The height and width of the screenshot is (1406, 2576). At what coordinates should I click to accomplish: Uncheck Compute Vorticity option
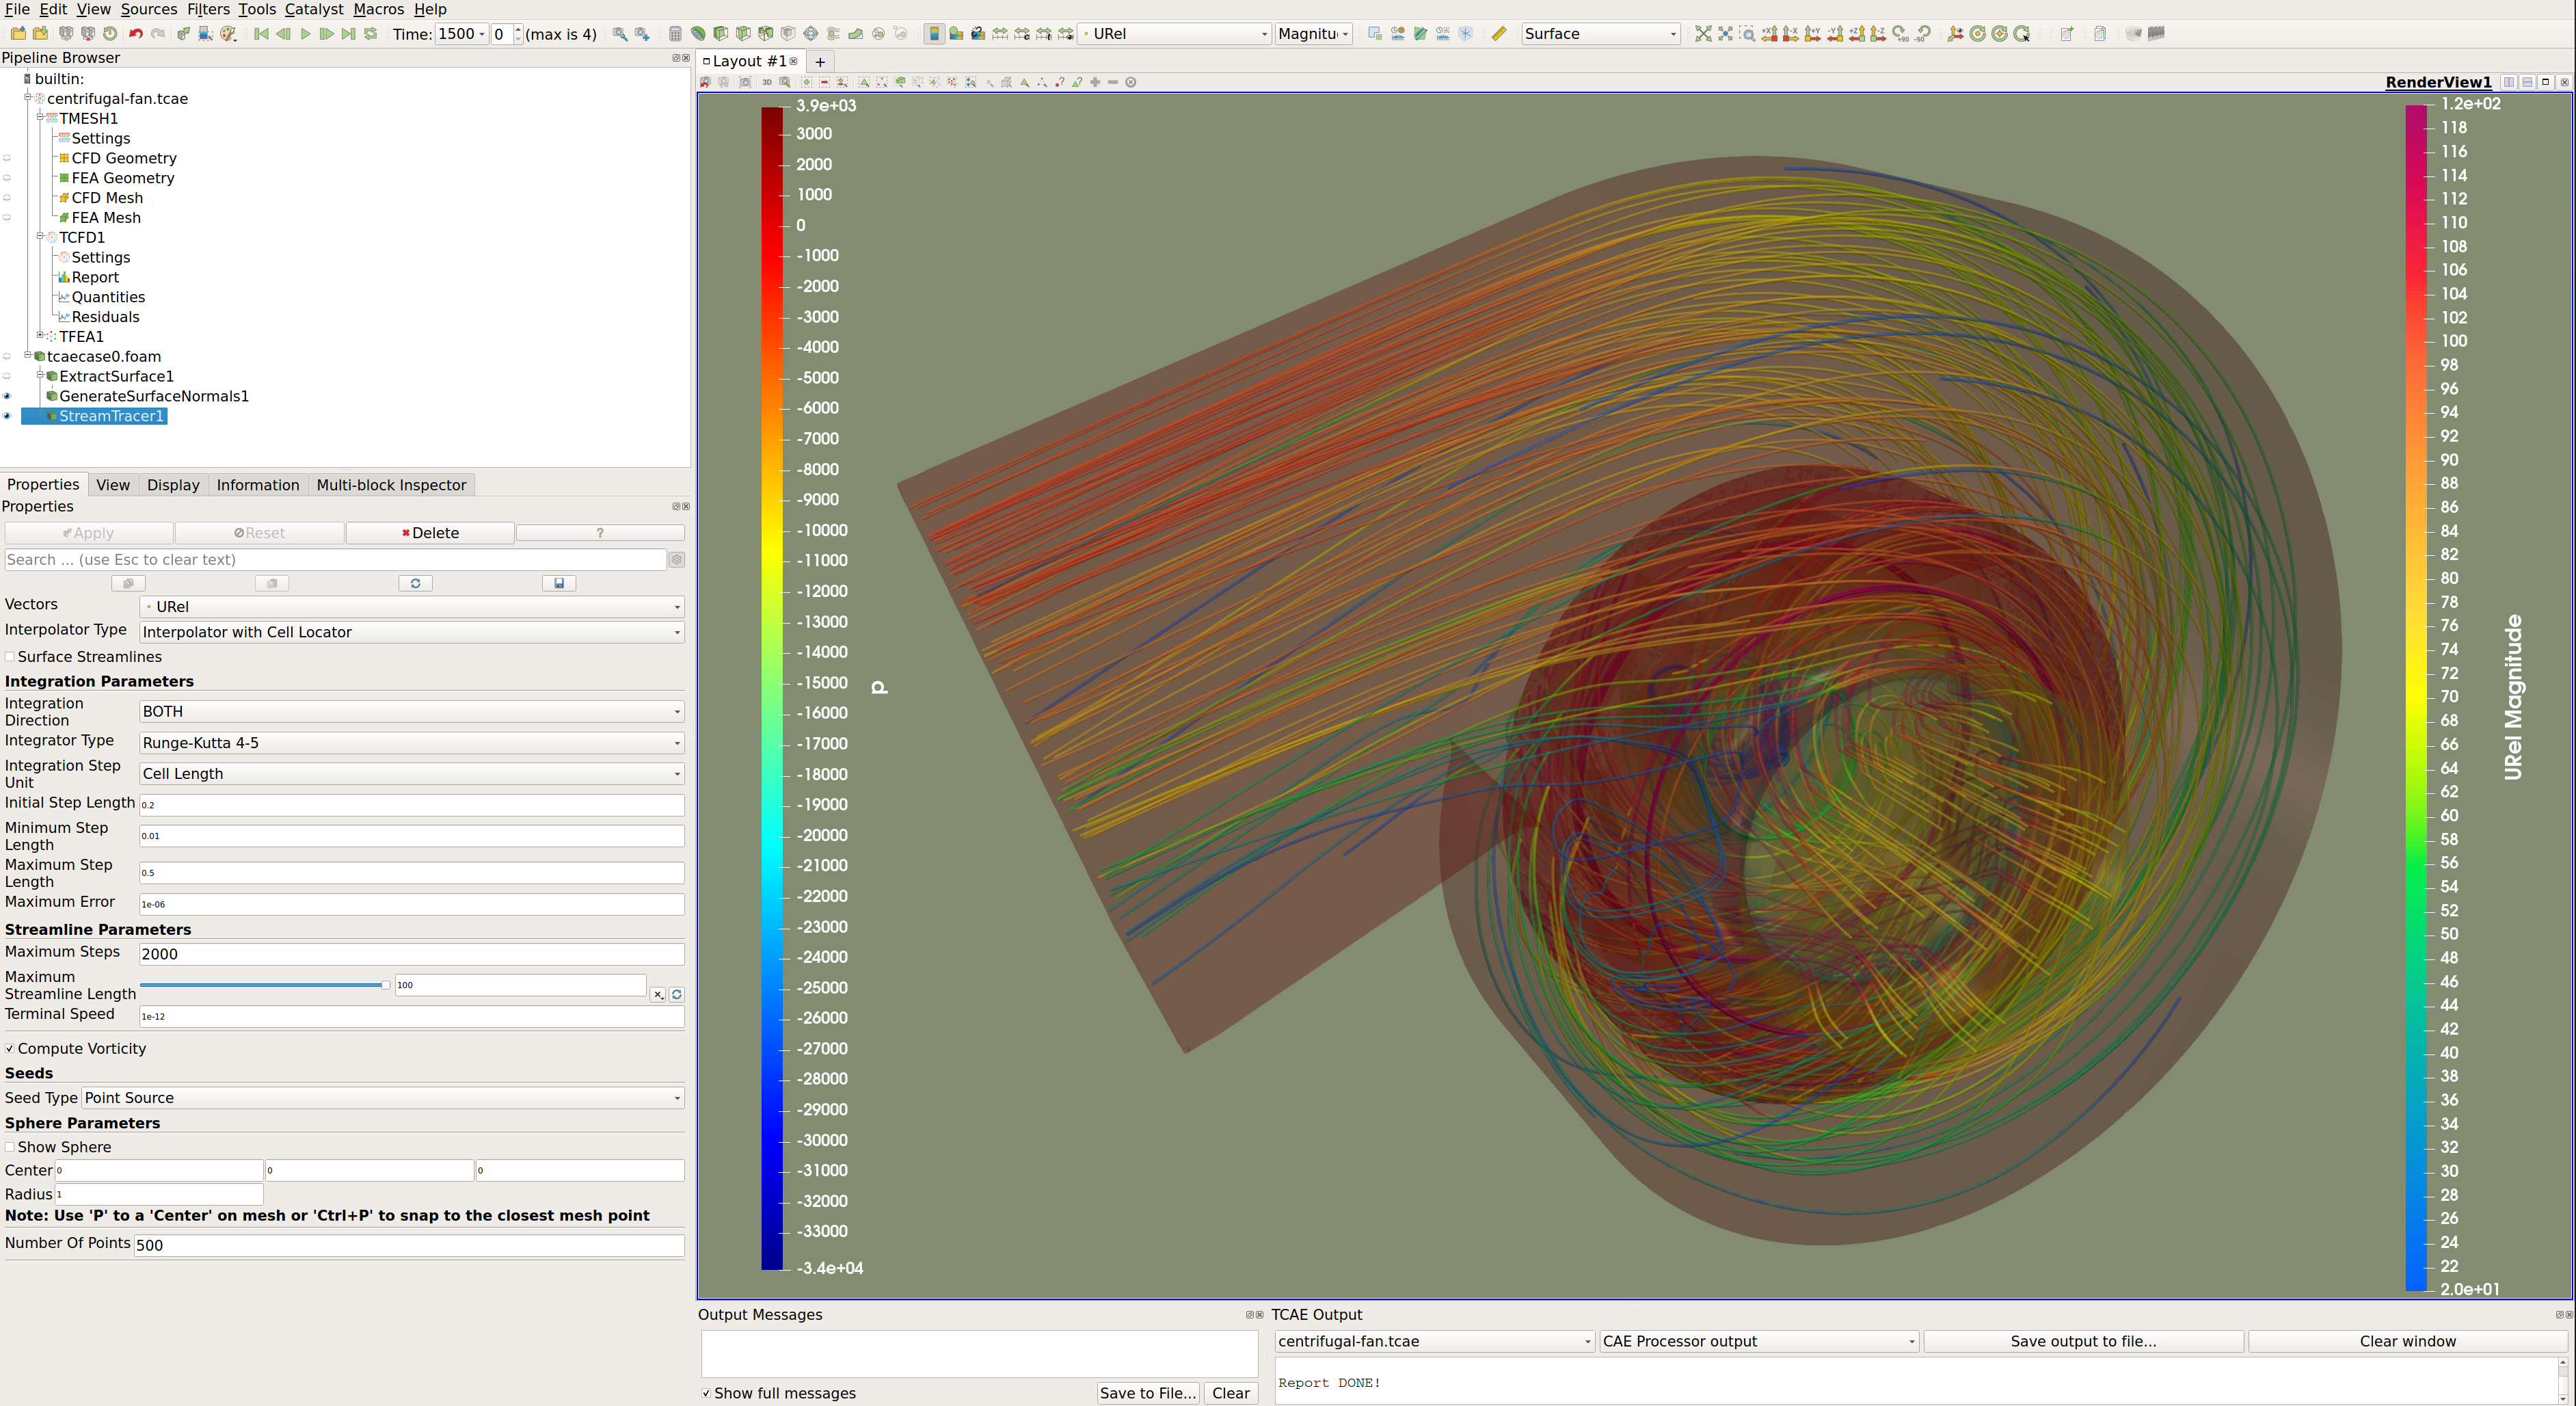tap(11, 1049)
